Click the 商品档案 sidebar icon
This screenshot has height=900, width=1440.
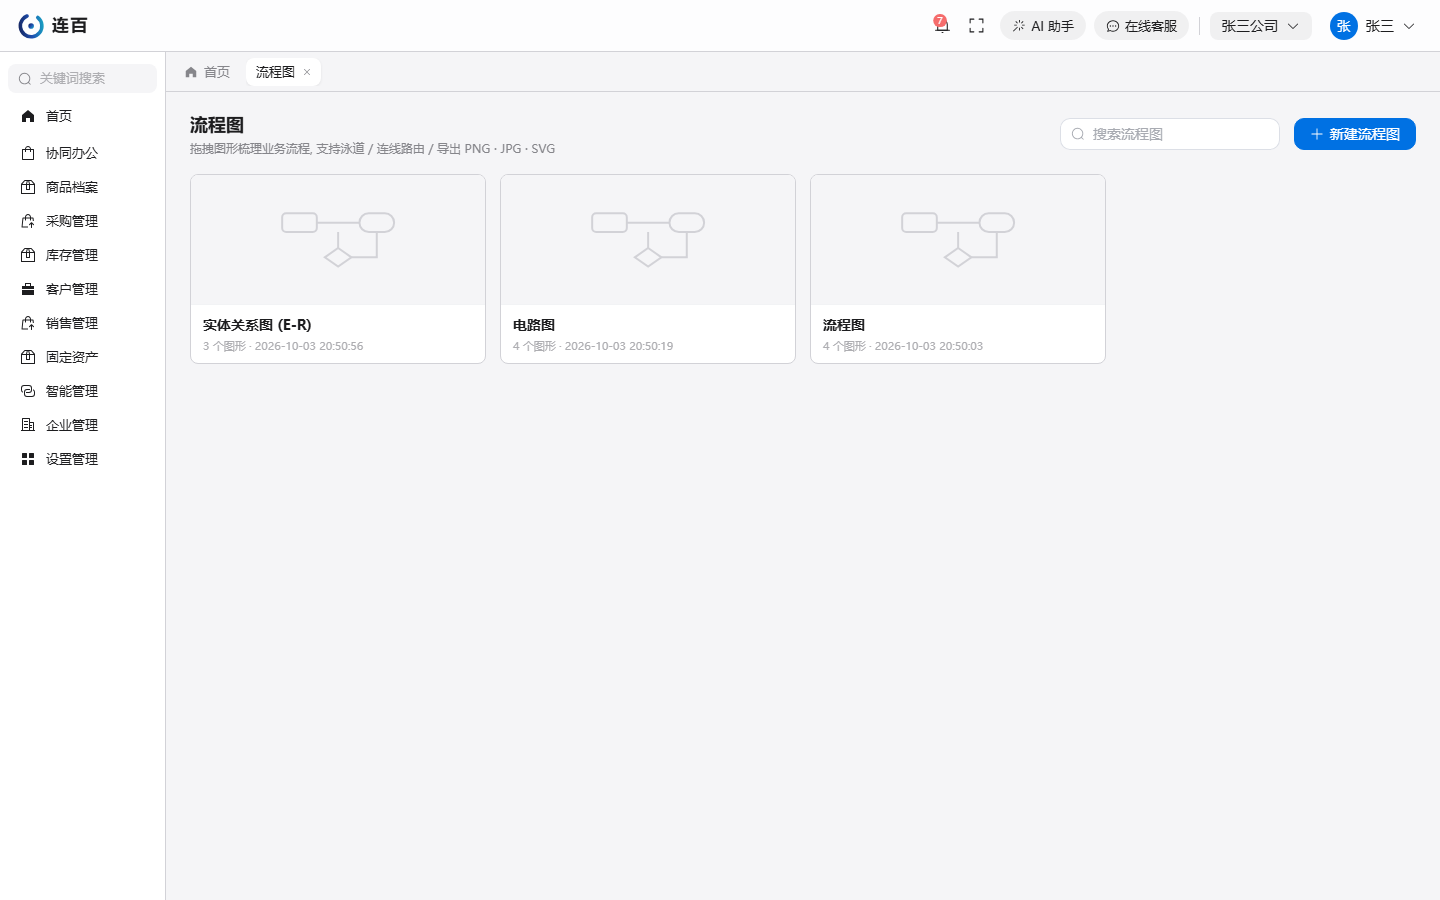point(28,187)
